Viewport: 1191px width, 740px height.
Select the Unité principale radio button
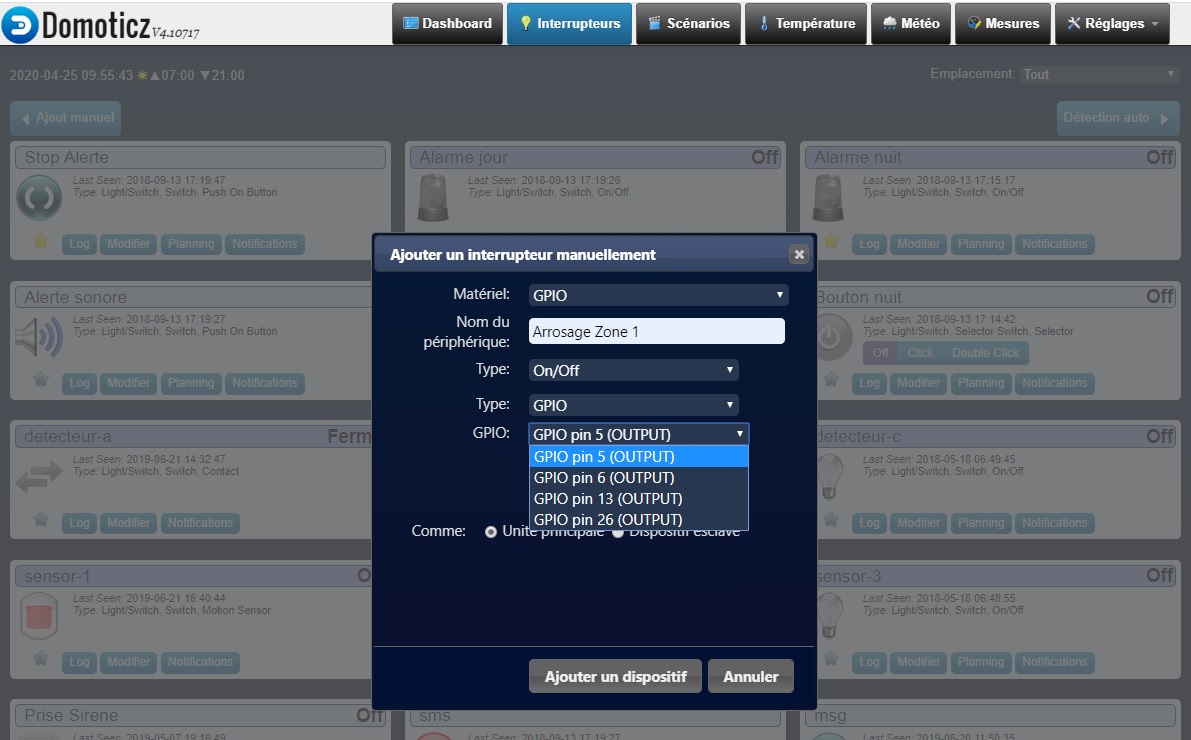(x=491, y=532)
